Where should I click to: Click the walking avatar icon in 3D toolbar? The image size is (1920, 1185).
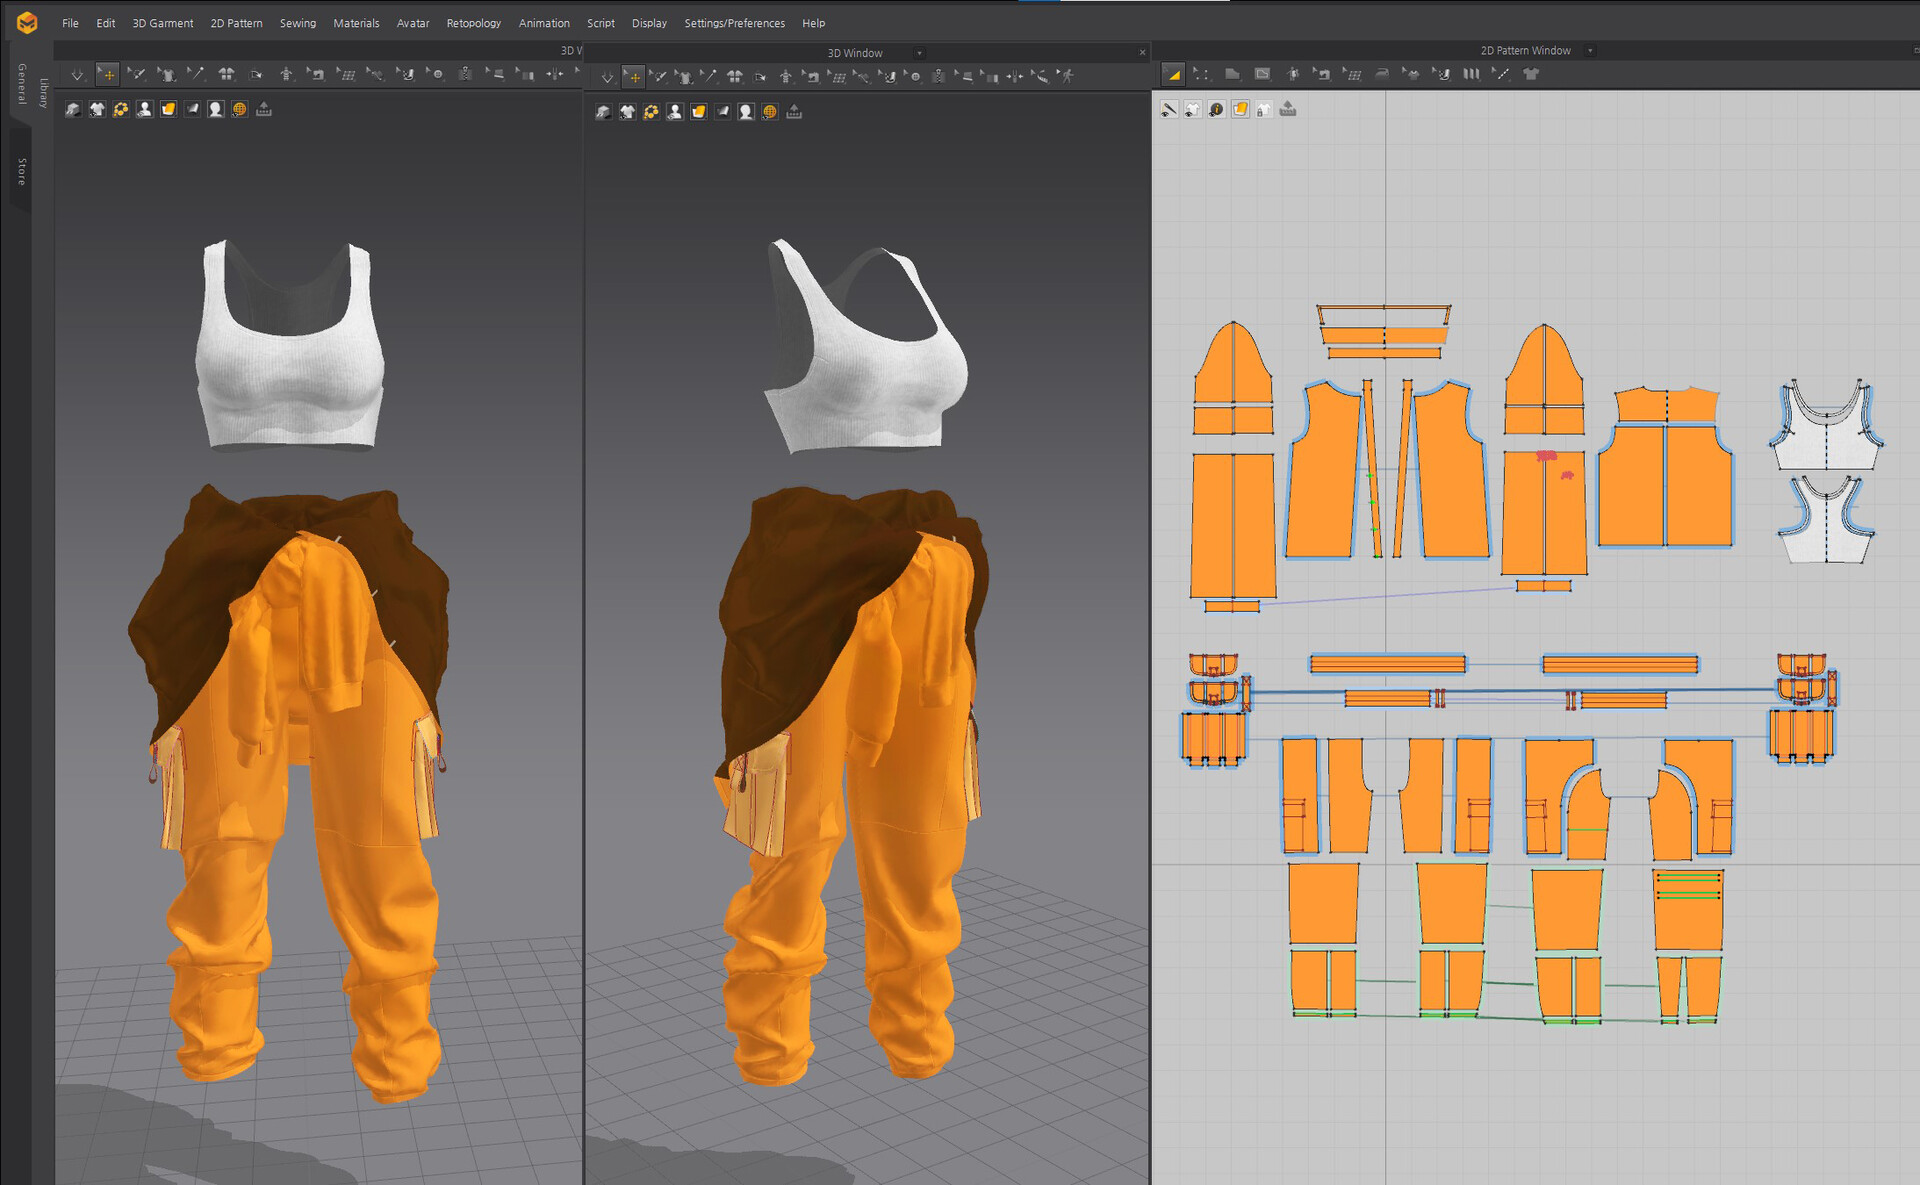pos(1067,76)
